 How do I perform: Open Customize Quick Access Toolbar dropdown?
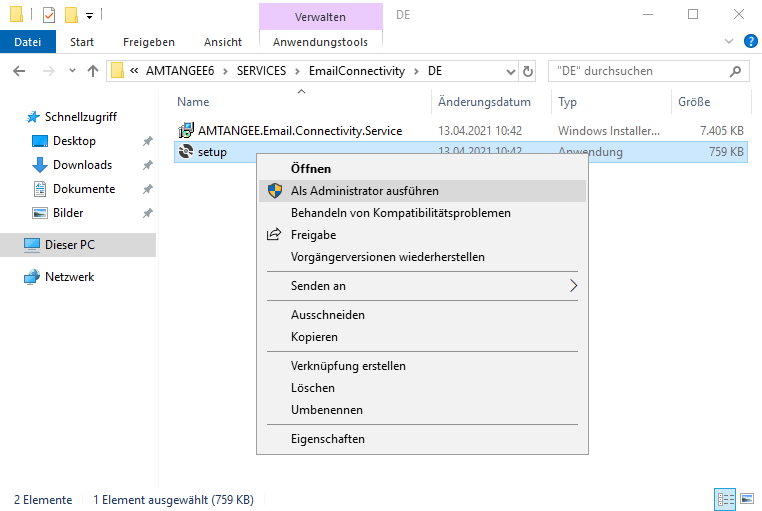[x=89, y=16]
